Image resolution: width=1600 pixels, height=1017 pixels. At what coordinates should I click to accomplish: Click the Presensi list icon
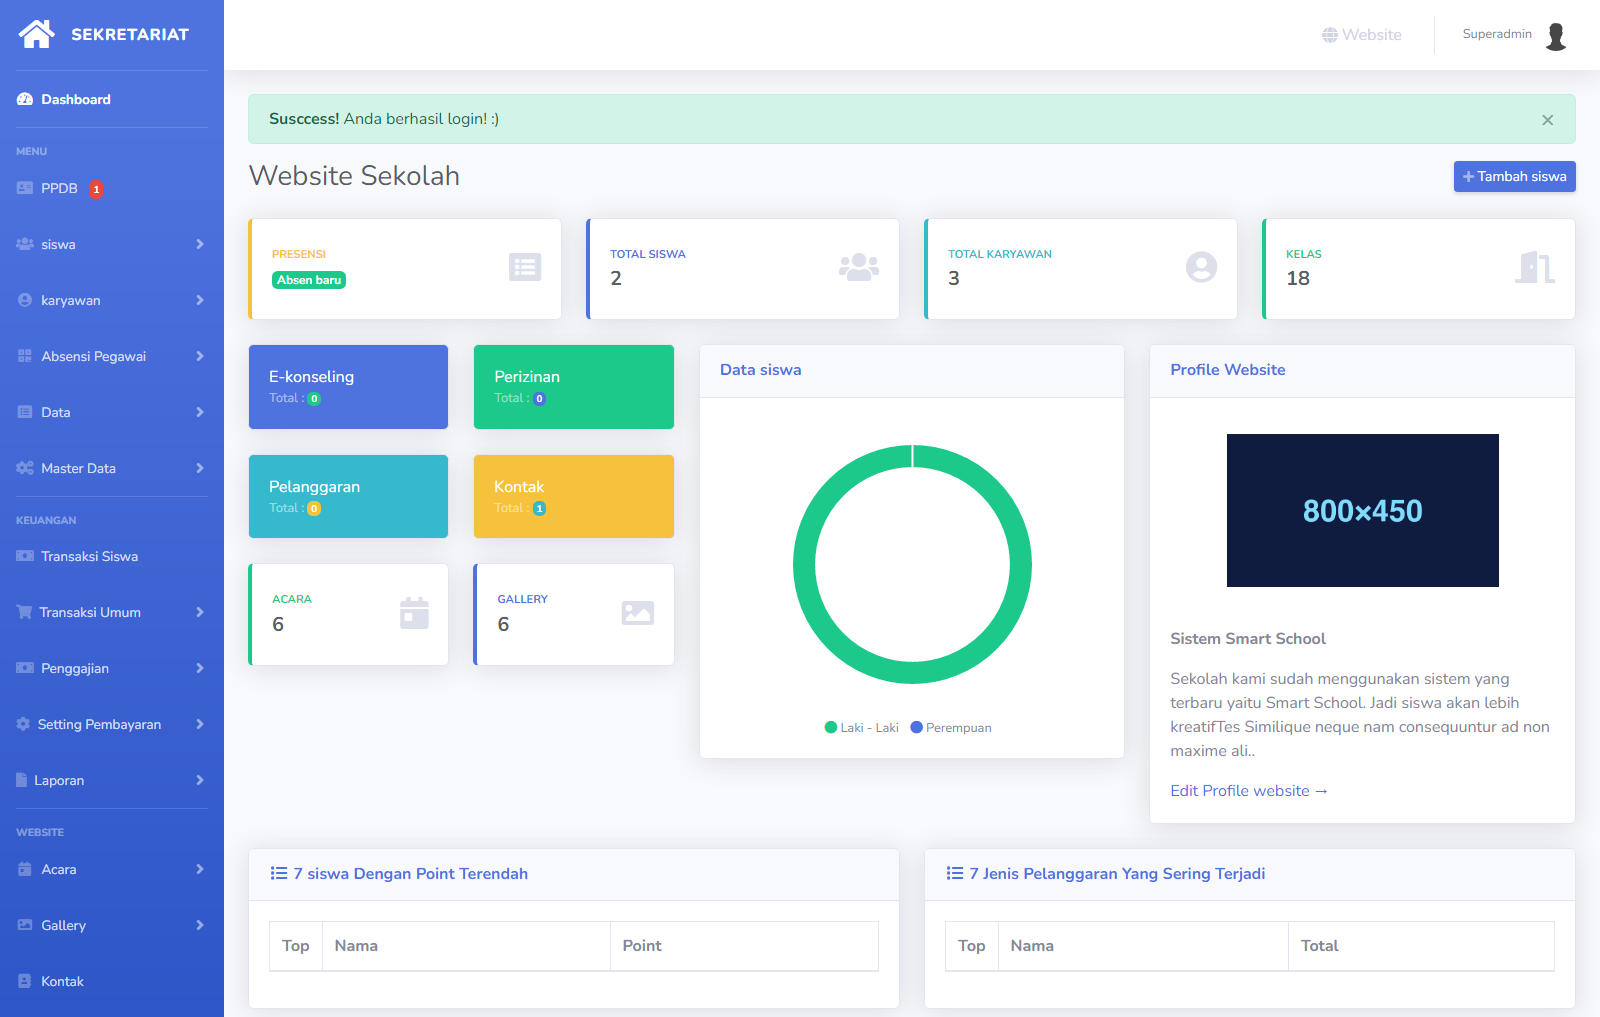pyautogui.click(x=525, y=267)
